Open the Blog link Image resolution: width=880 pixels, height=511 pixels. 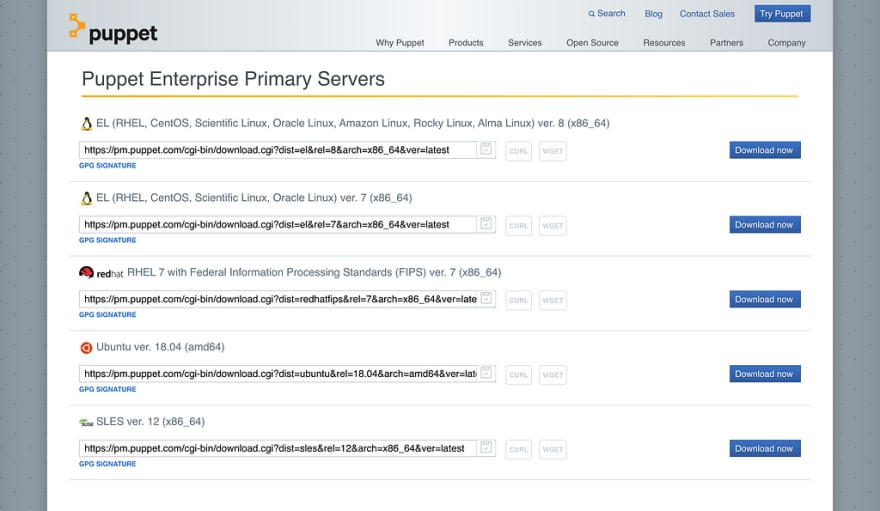click(x=653, y=13)
